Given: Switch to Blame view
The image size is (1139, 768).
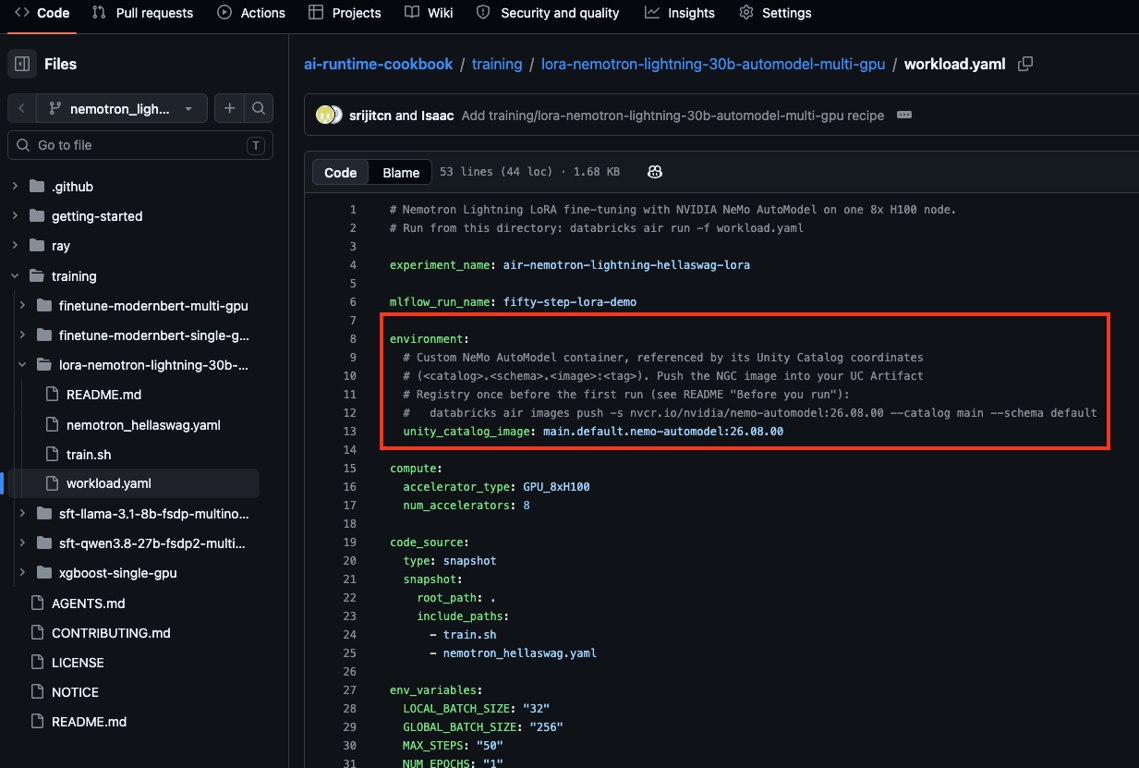Looking at the screenshot, I should (x=401, y=172).
